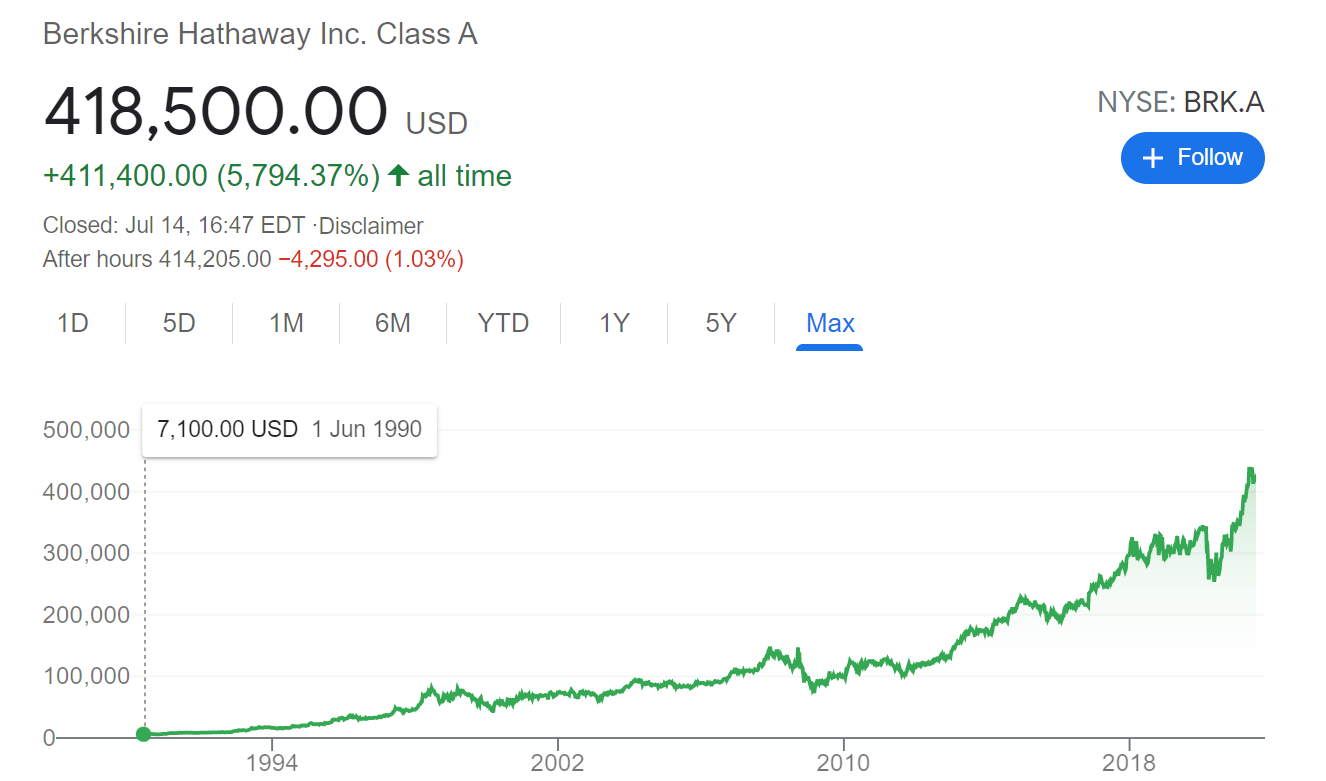The height and width of the screenshot is (781, 1326).
Task: Click the 2010 label on the chart axis
Action: (845, 762)
